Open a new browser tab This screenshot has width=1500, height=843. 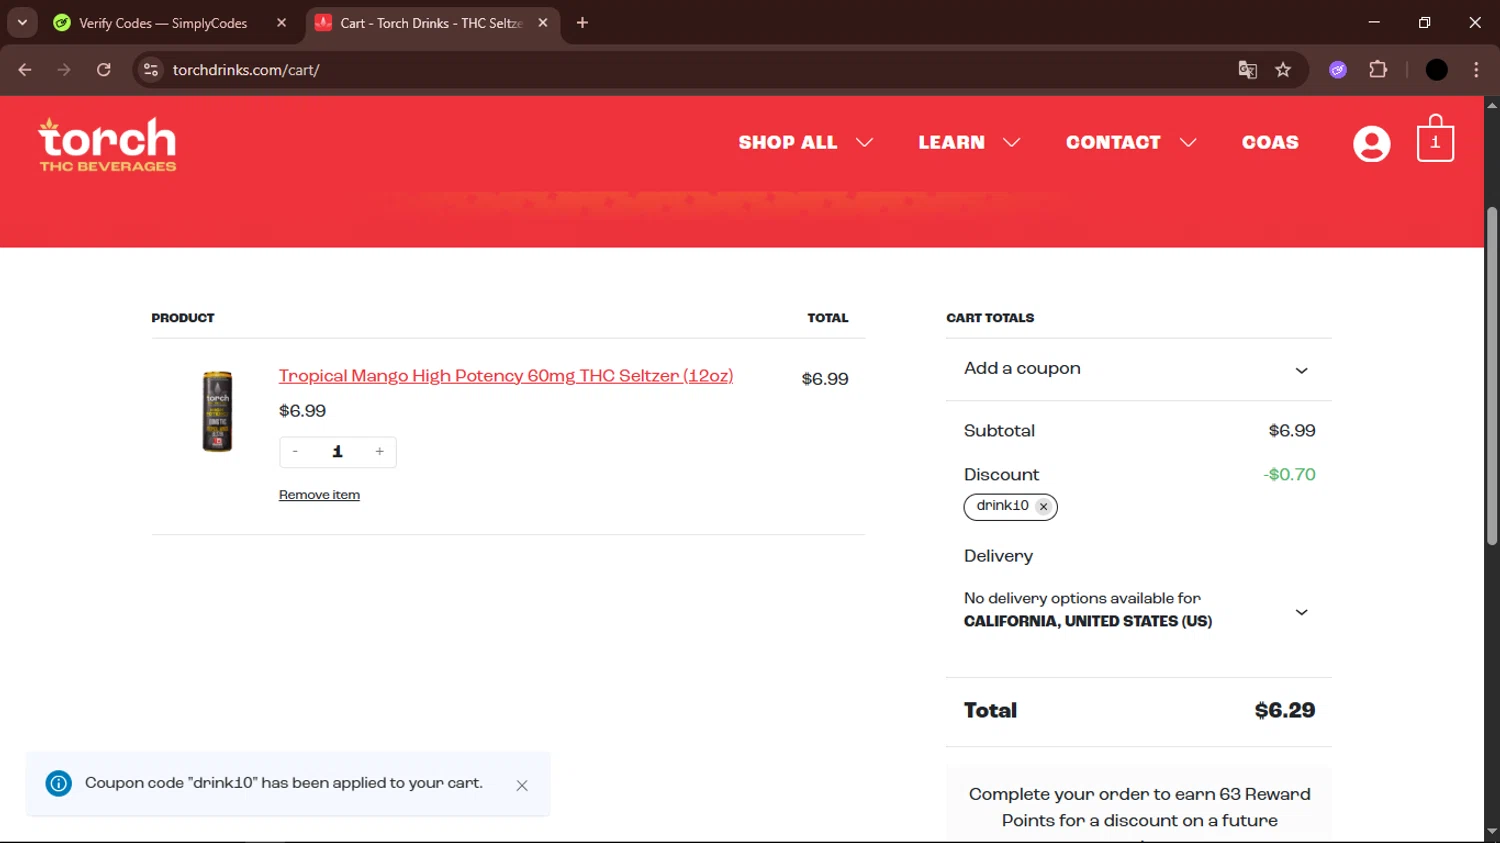coord(582,23)
